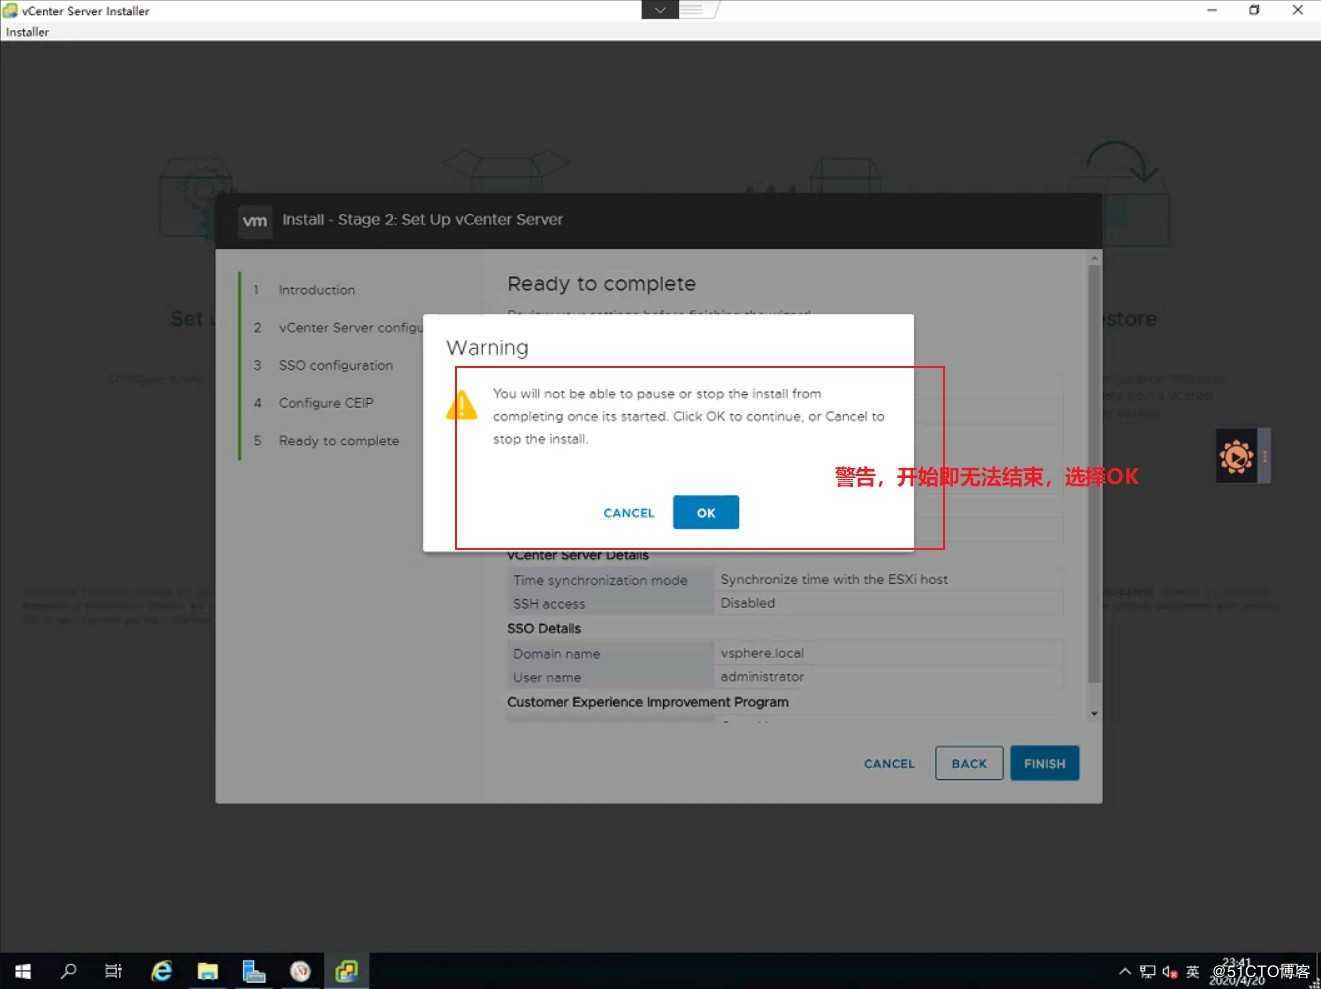This screenshot has width=1321, height=989.
Task: Open Server Manager from taskbar
Action: point(254,971)
